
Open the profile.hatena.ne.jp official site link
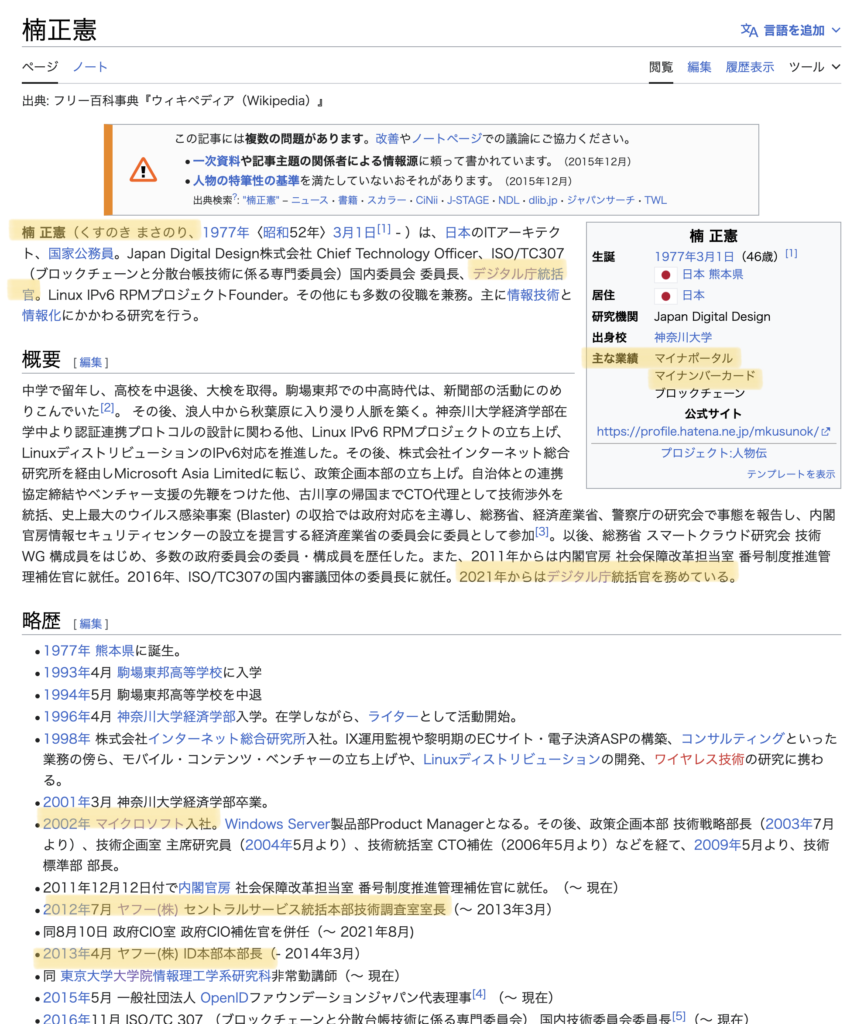click(x=713, y=432)
